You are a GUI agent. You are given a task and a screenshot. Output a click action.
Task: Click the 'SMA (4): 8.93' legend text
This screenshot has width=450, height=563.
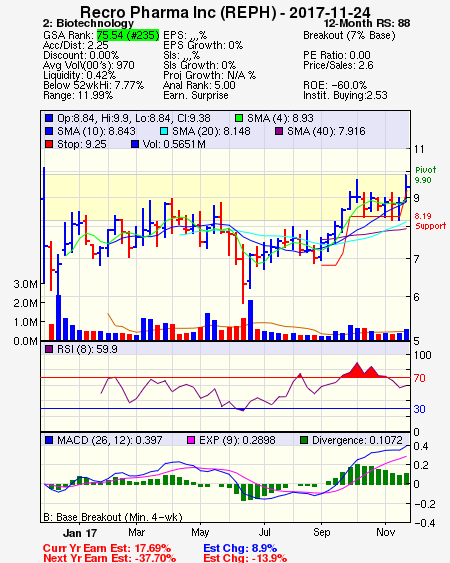280,118
